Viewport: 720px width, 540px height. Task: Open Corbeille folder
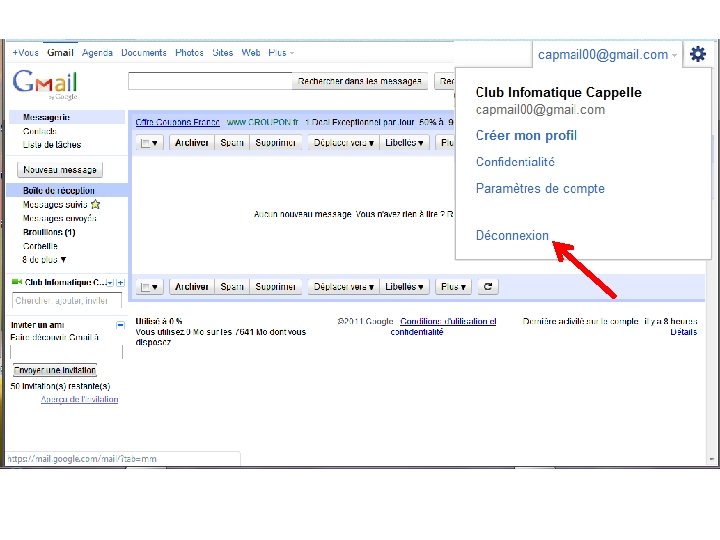tap(40, 246)
